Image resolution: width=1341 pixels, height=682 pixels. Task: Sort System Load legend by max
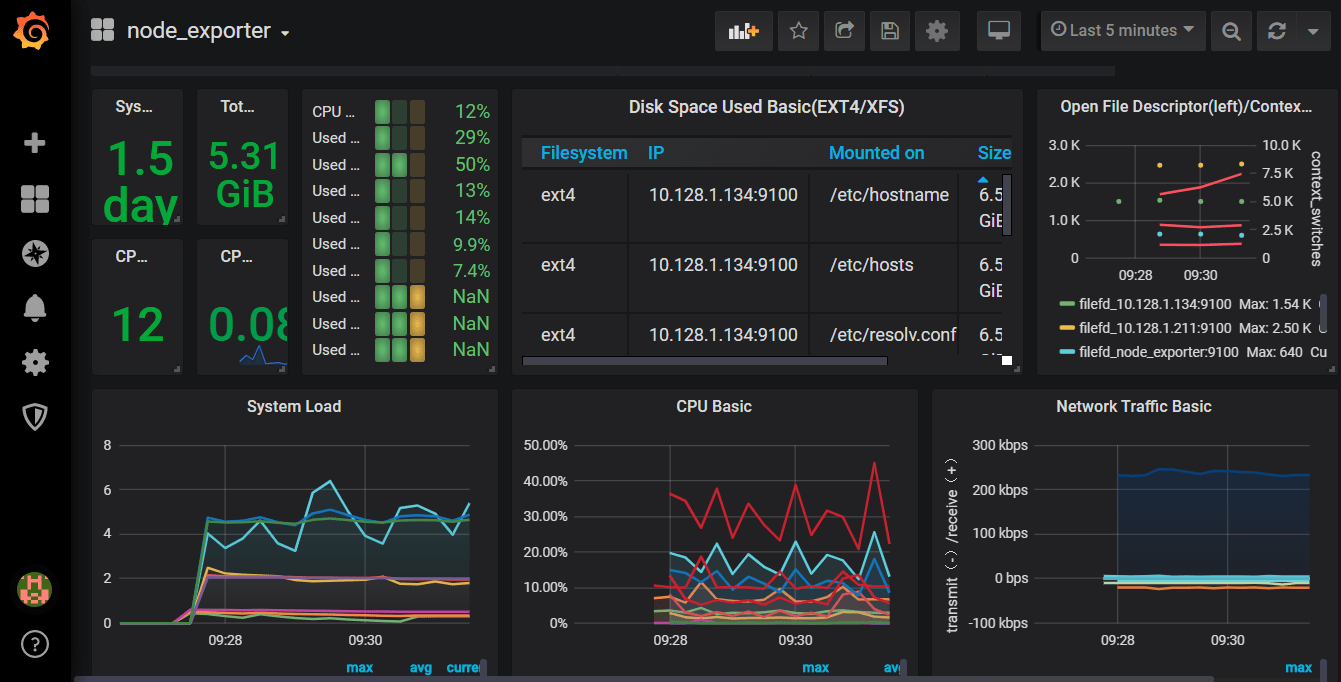[360, 667]
